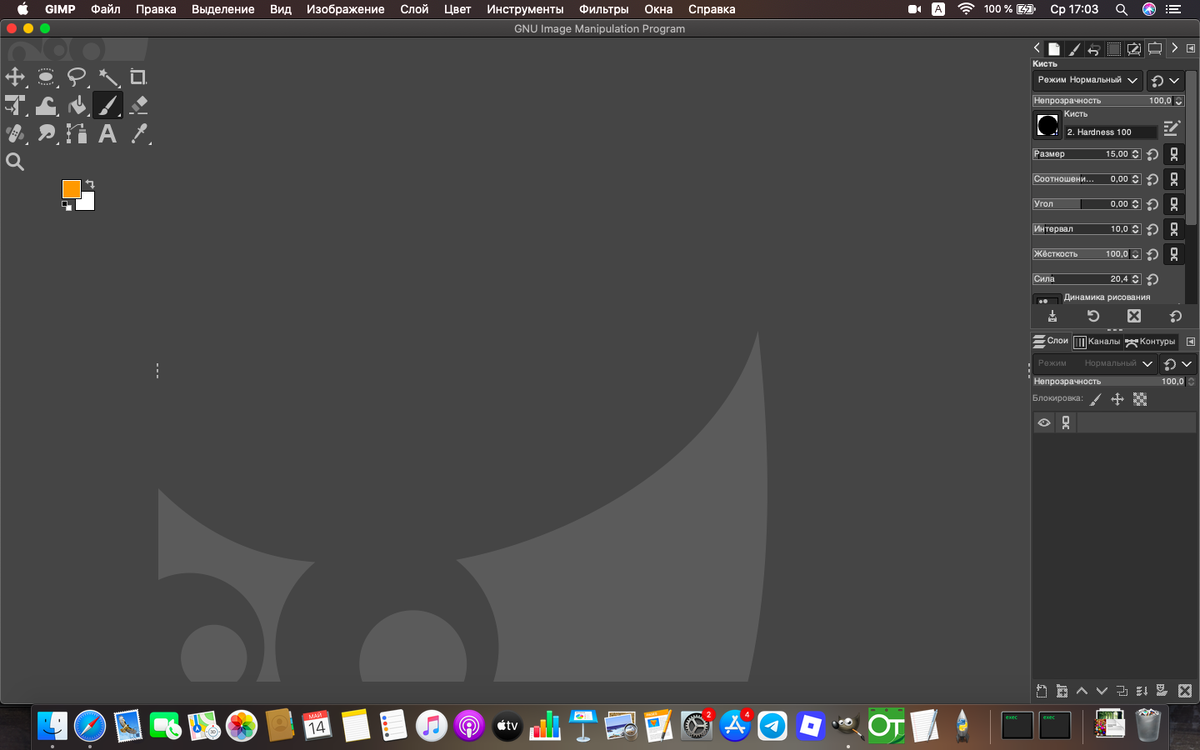Pick the Fuzzy Select magic wand
This screenshot has height=750, width=1200.
[x=108, y=77]
